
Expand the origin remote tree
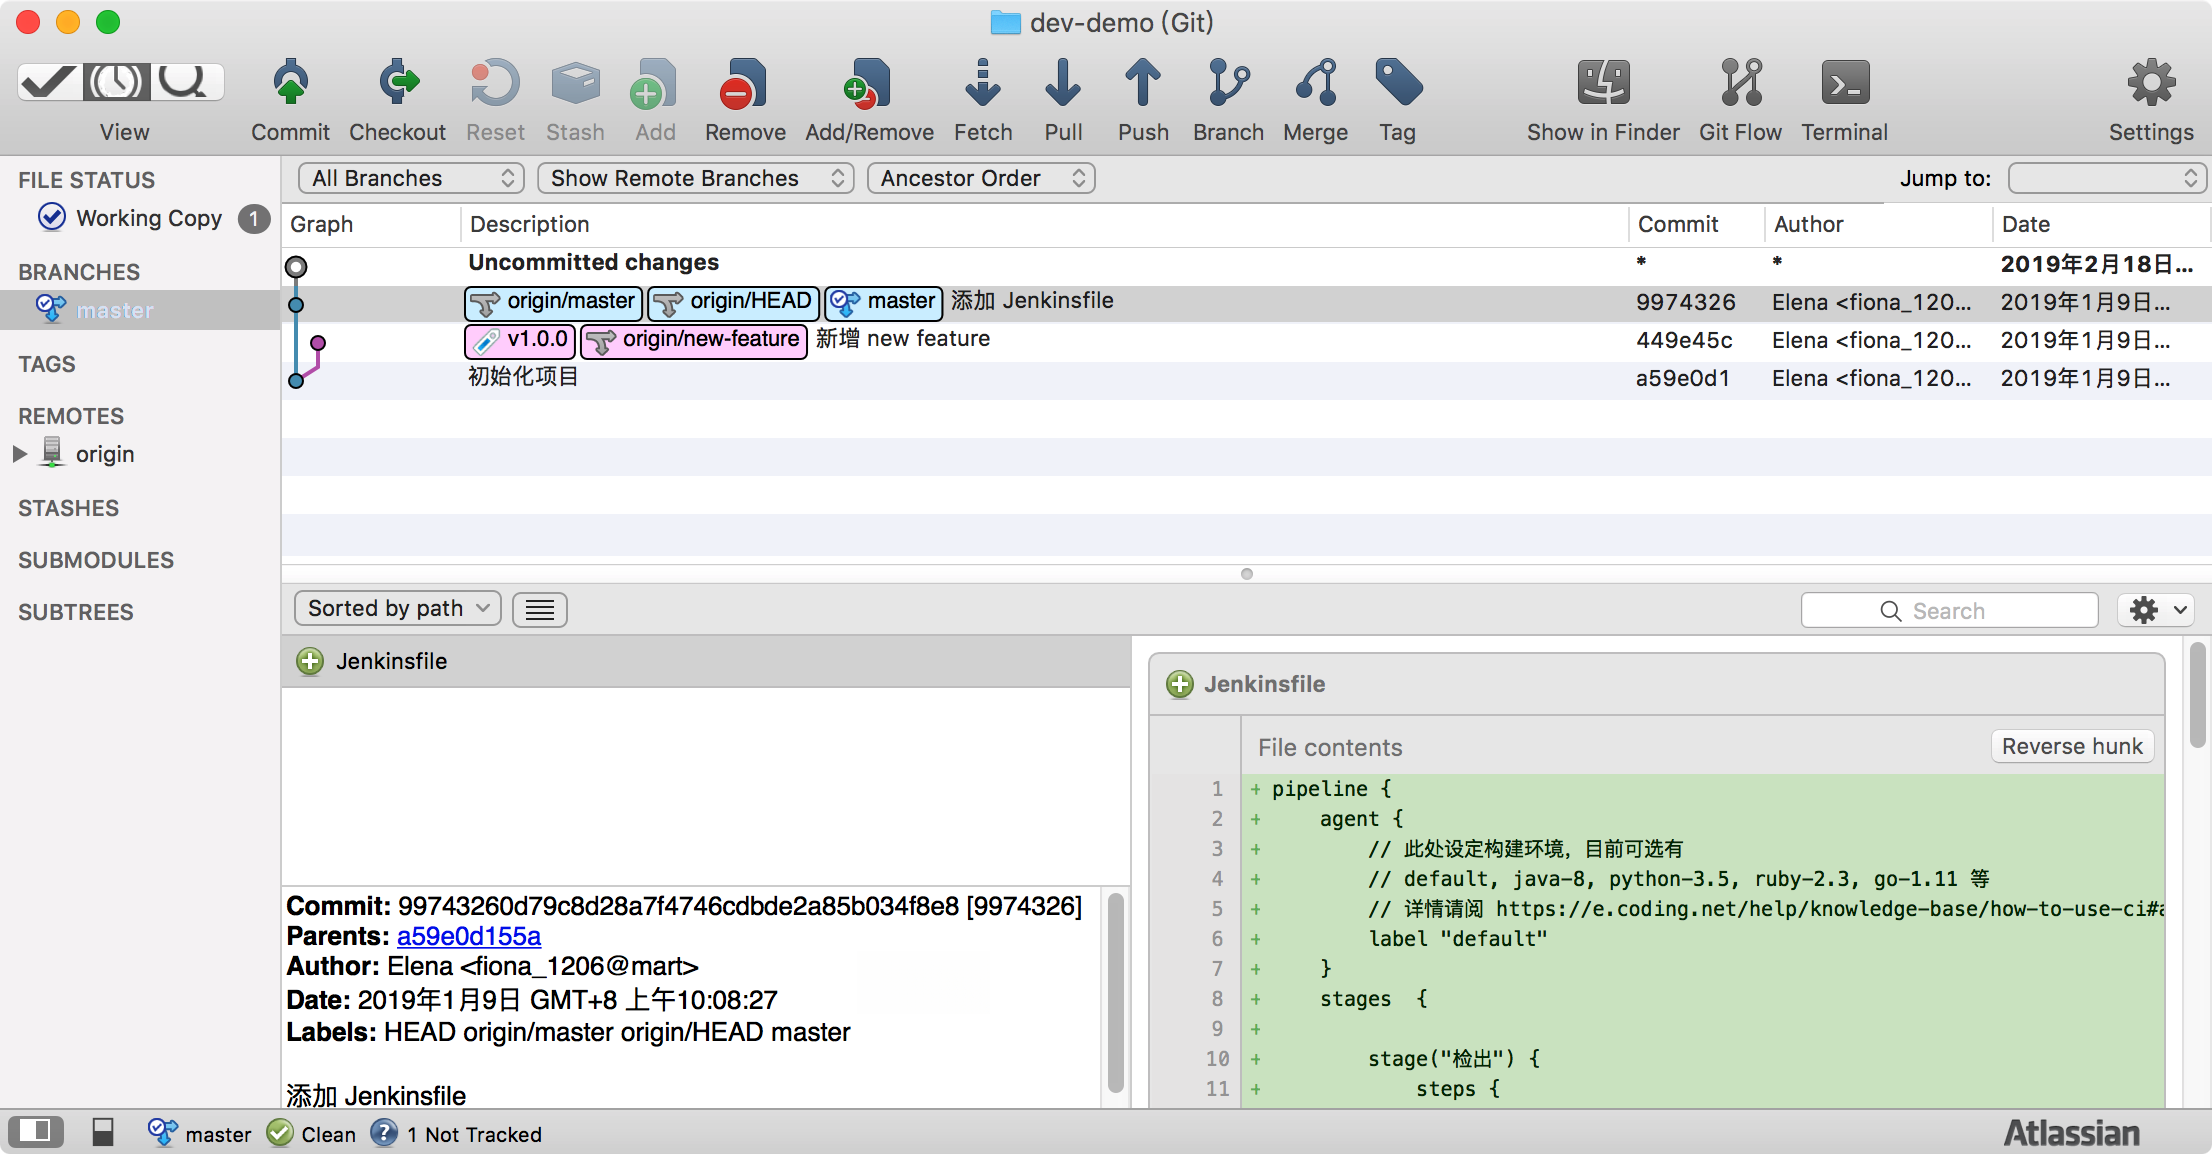(19, 454)
